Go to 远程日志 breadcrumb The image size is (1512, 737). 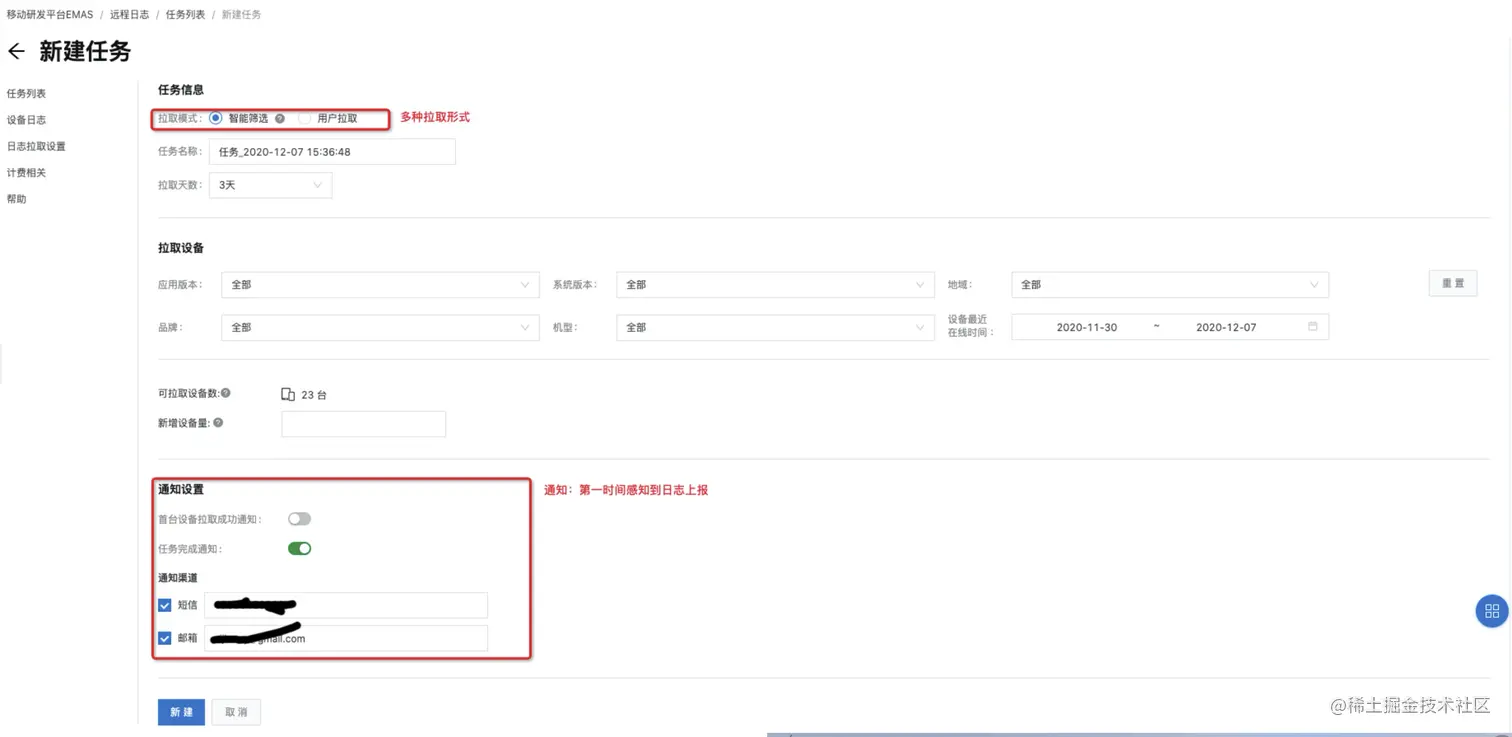pyautogui.click(x=130, y=15)
